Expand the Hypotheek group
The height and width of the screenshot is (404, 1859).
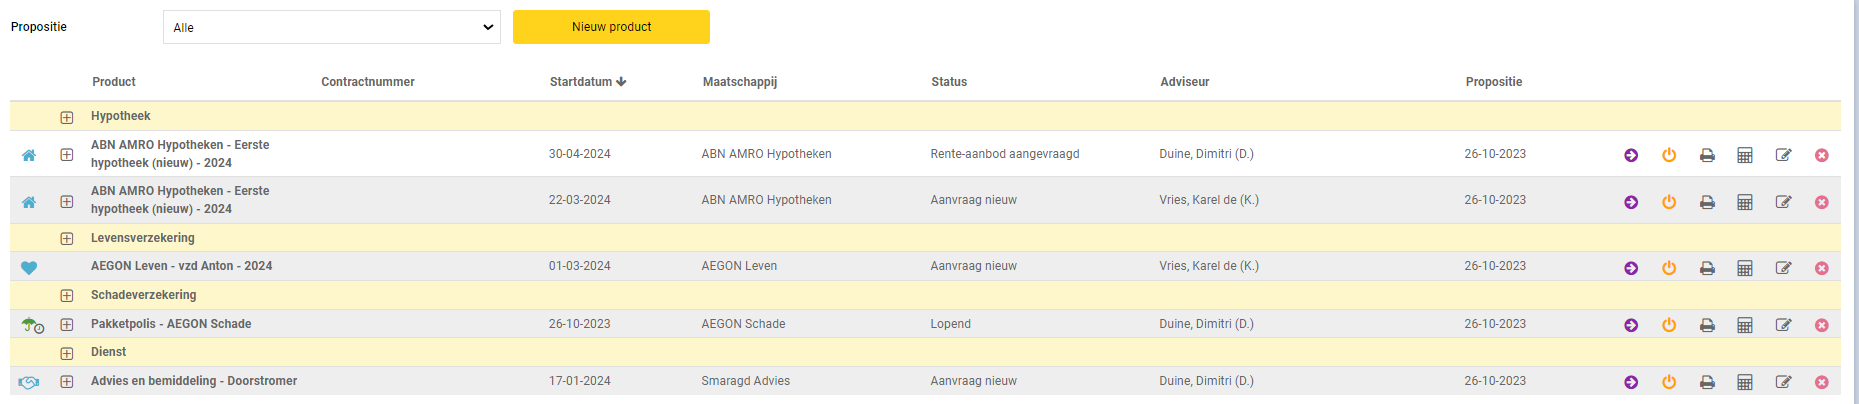(x=67, y=117)
